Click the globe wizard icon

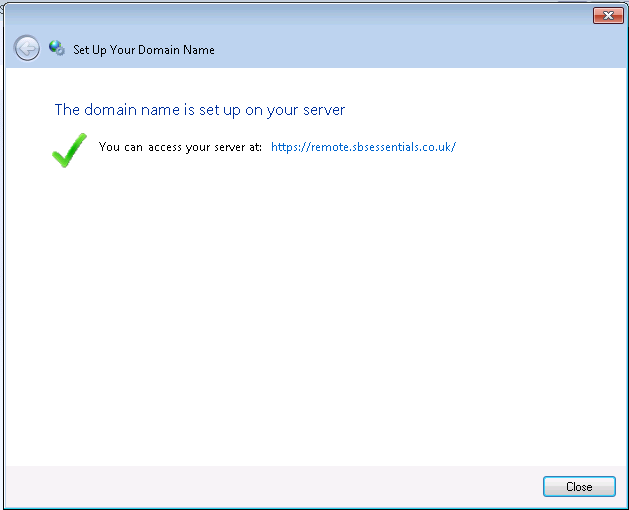(57, 48)
